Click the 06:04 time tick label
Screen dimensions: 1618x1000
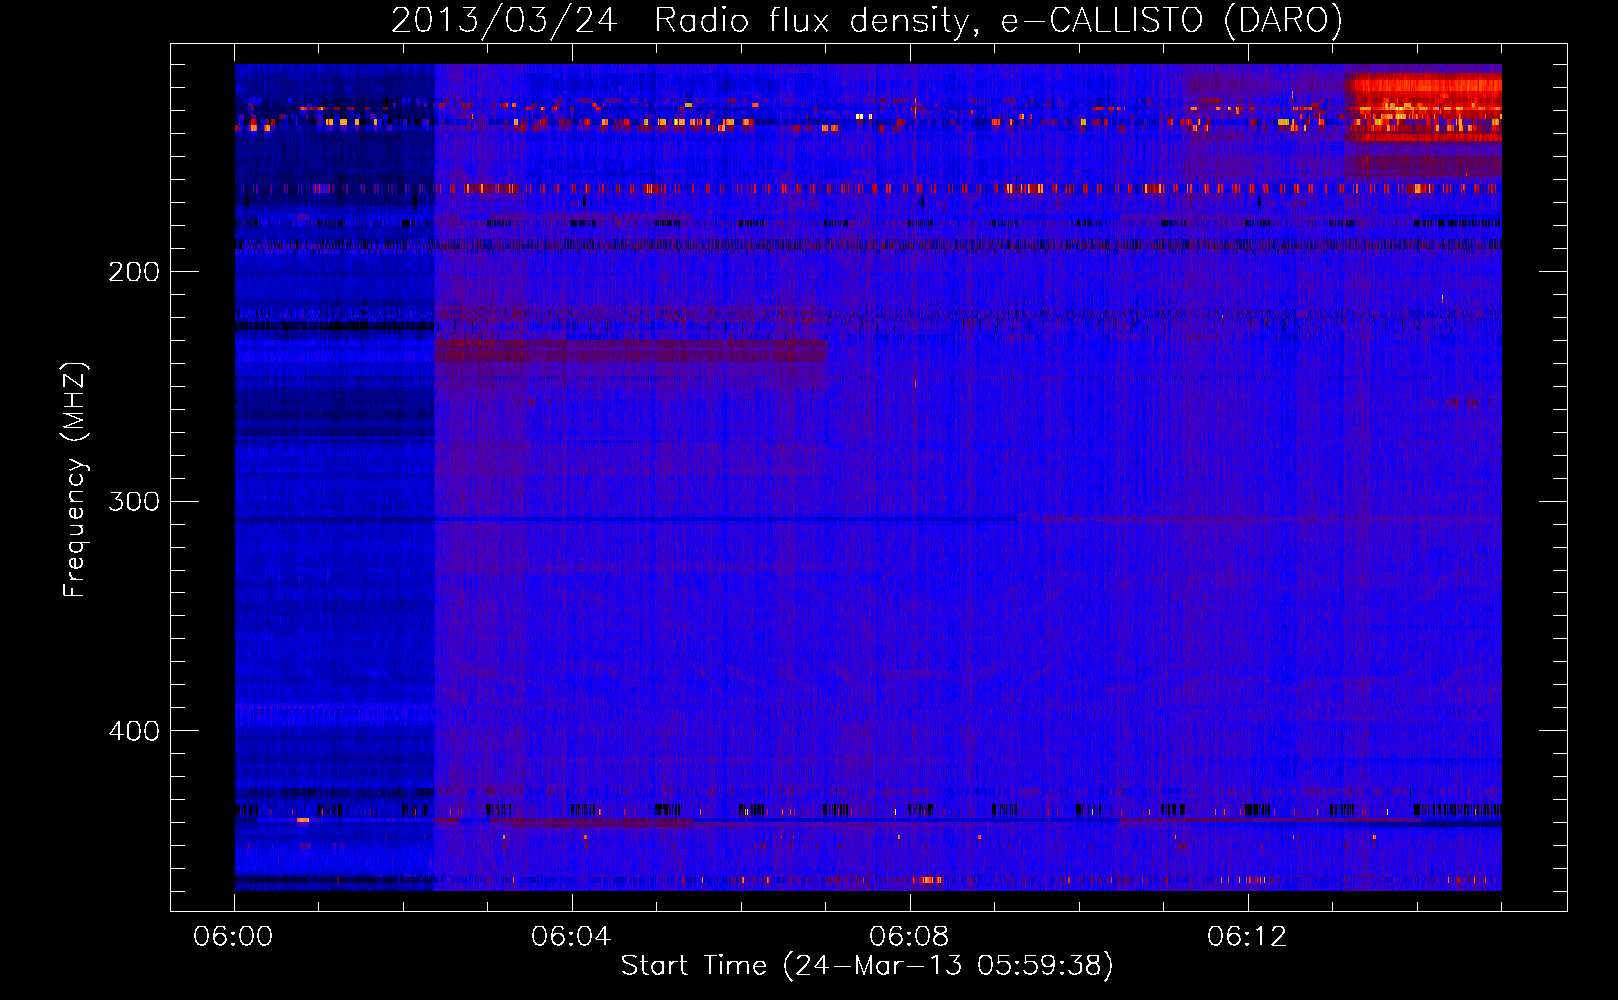click(x=571, y=937)
